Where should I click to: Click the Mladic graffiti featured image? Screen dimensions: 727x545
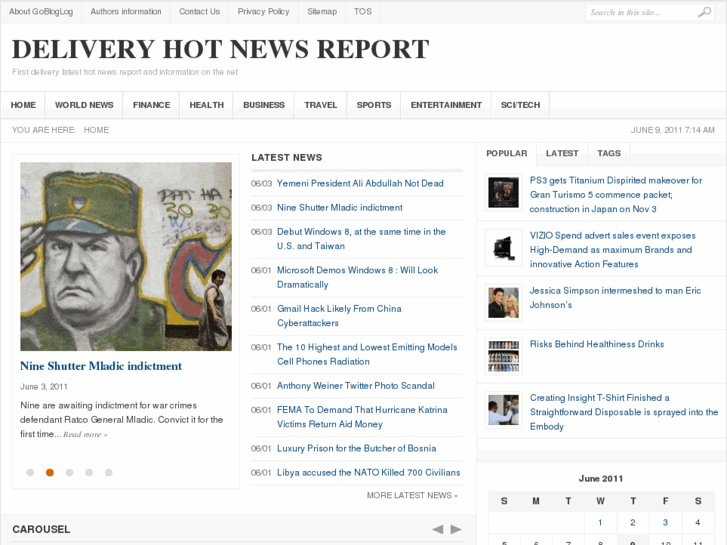click(x=126, y=256)
